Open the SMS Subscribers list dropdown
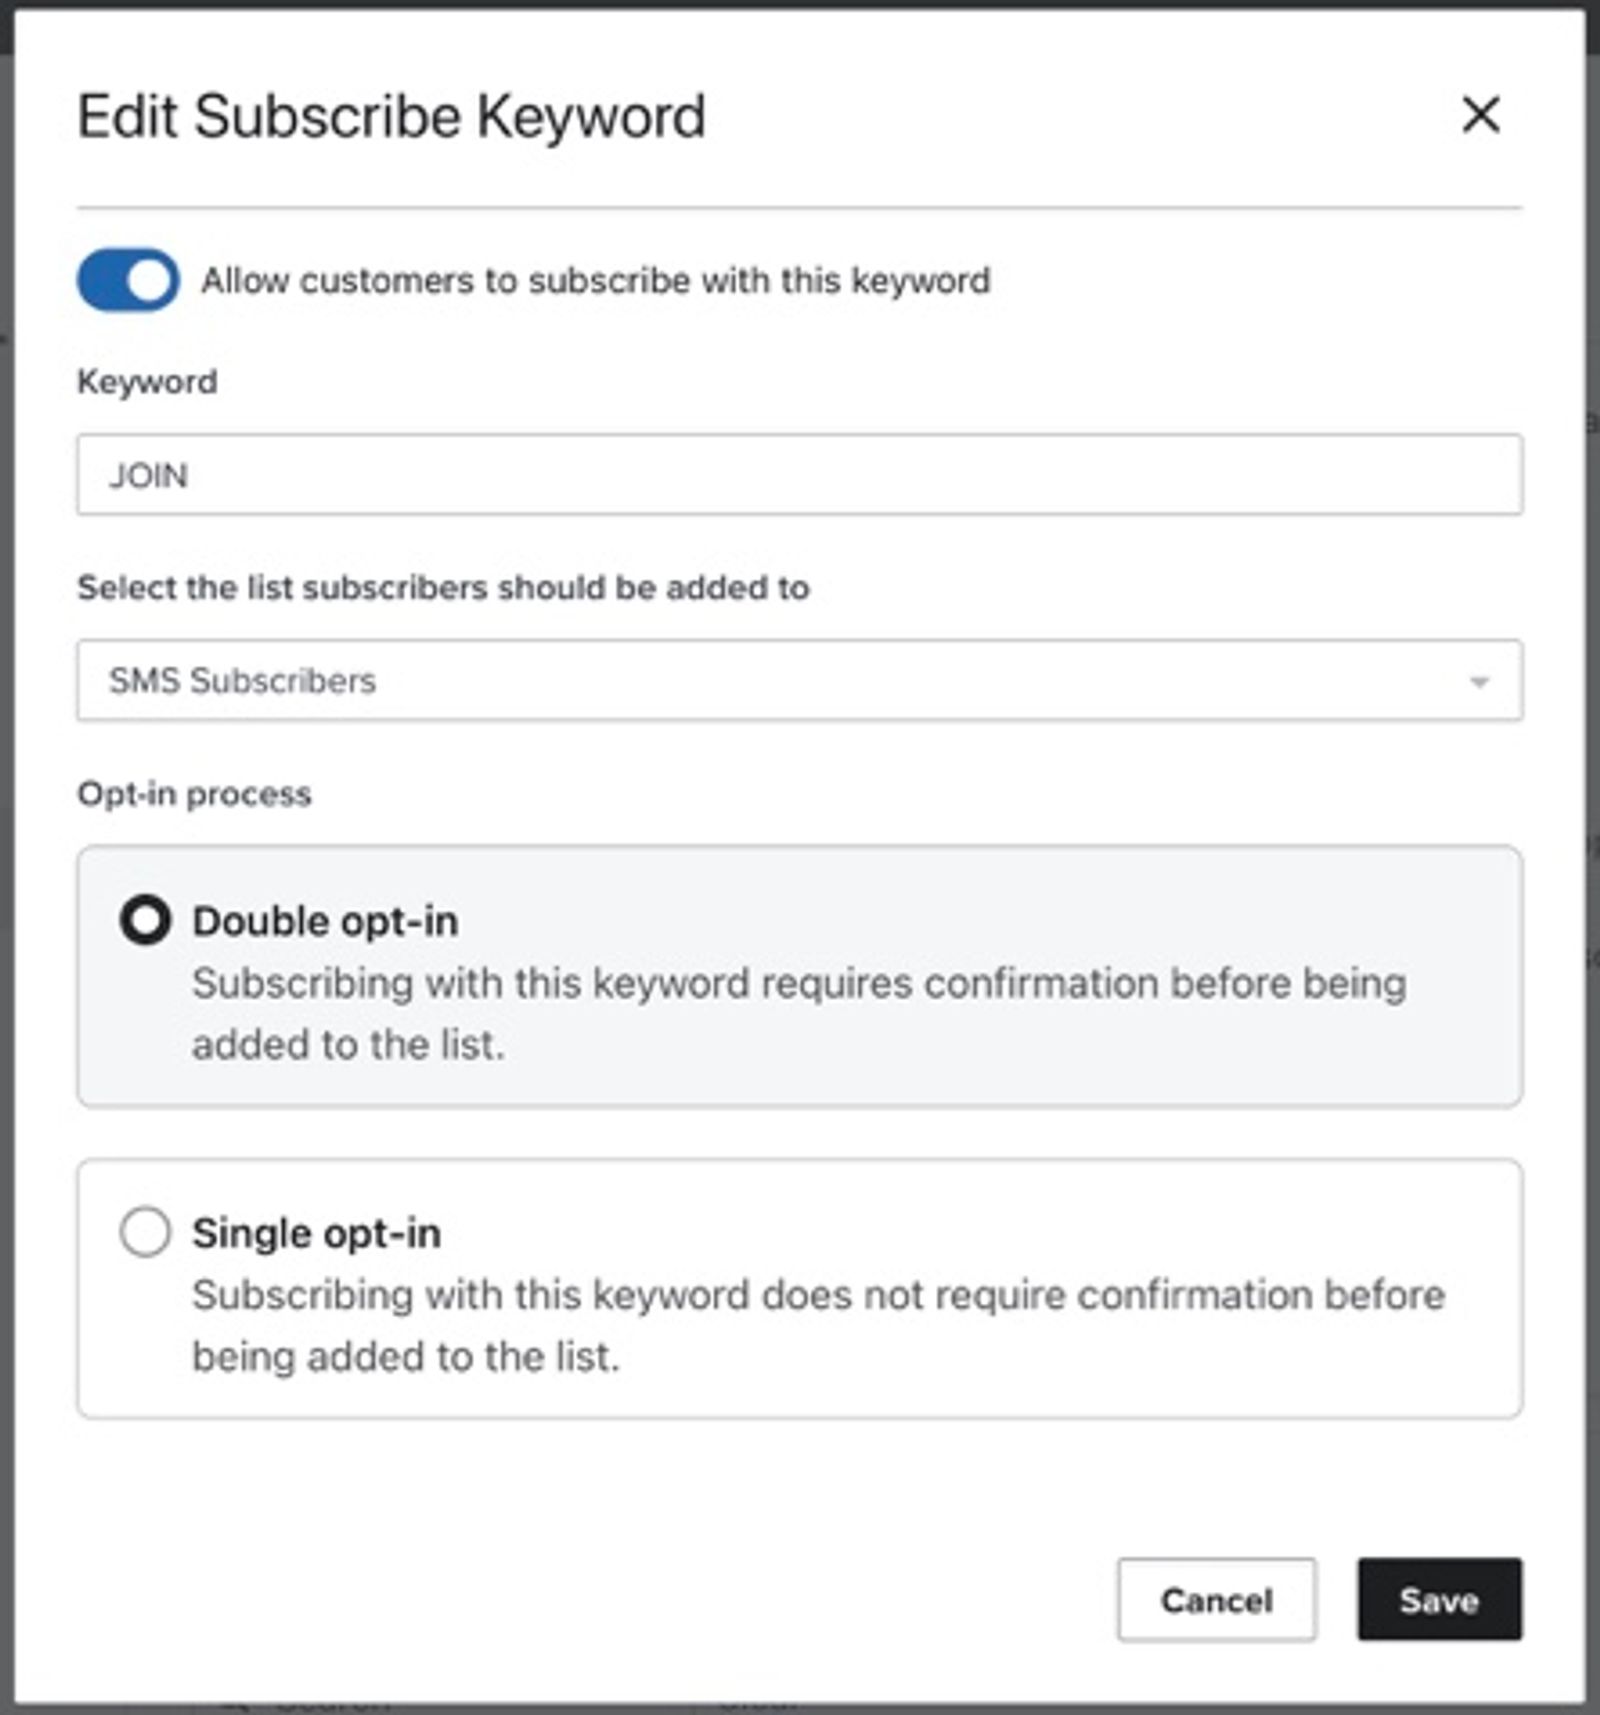This screenshot has width=1600, height=1715. point(799,680)
